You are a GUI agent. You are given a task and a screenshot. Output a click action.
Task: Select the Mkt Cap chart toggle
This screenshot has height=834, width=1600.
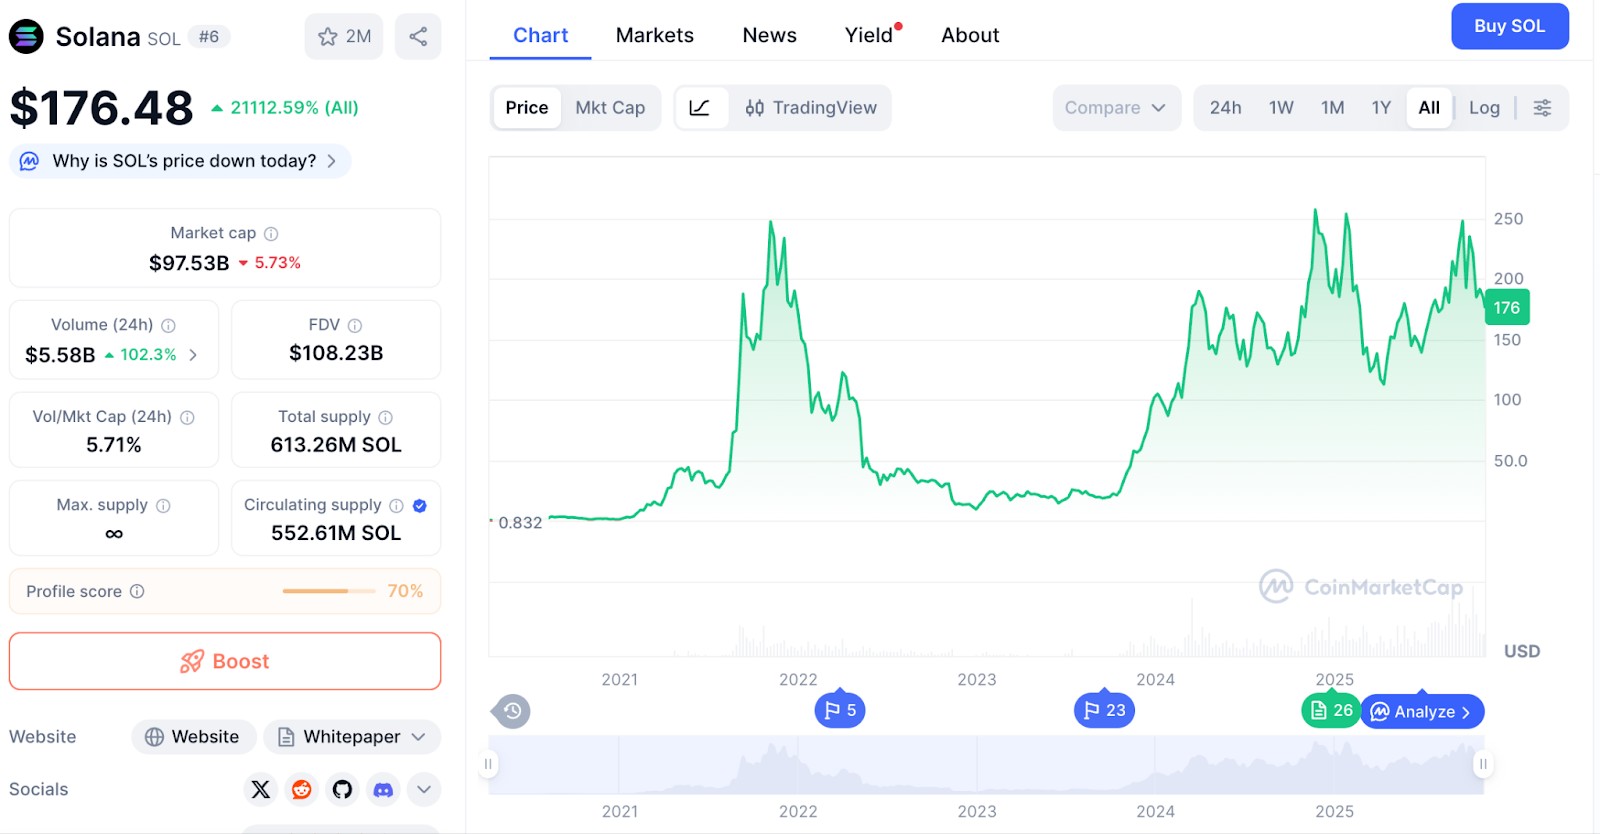(x=610, y=108)
